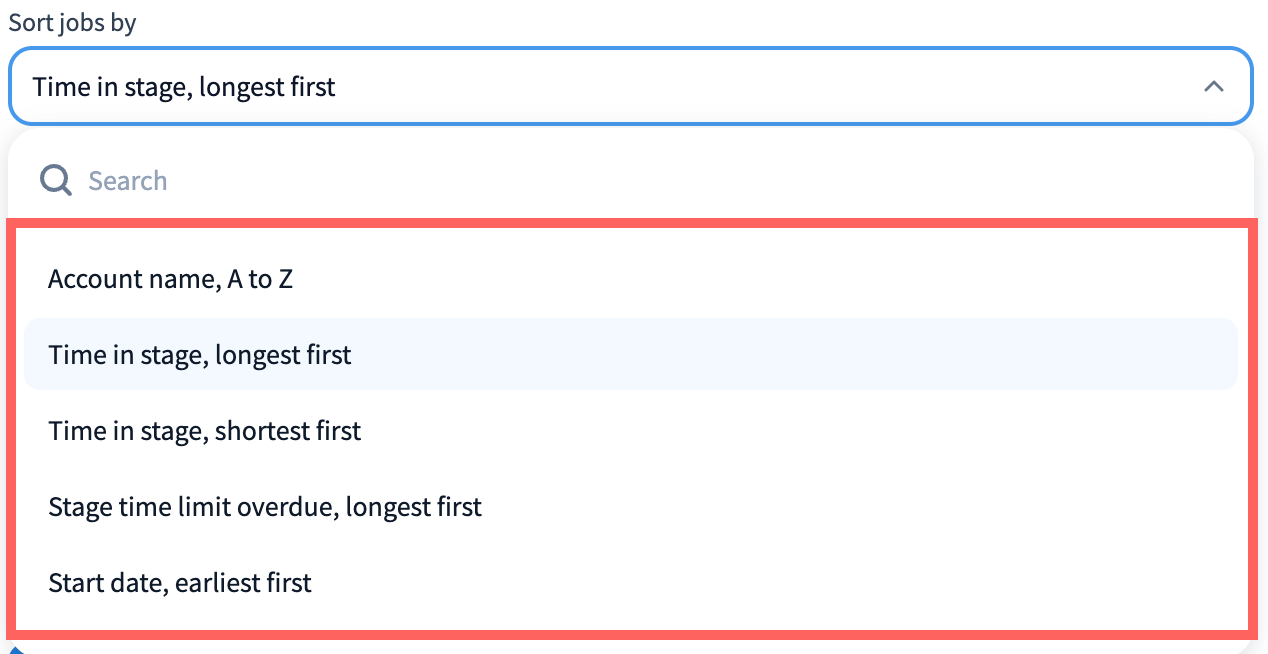Click the selected value in the blue-outlined sort box
Image resolution: width=1268 pixels, height=654 pixels.
coord(184,87)
